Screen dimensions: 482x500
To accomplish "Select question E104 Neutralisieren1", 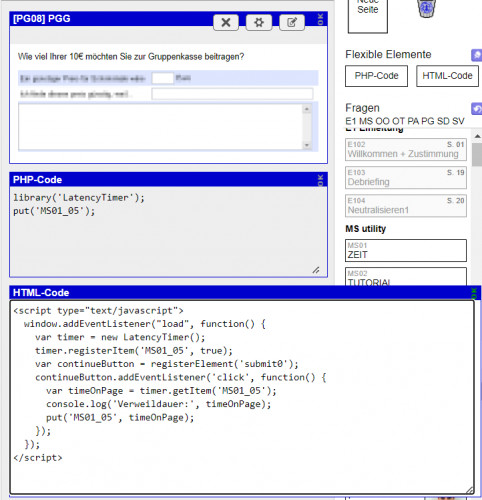I will tap(406, 206).
